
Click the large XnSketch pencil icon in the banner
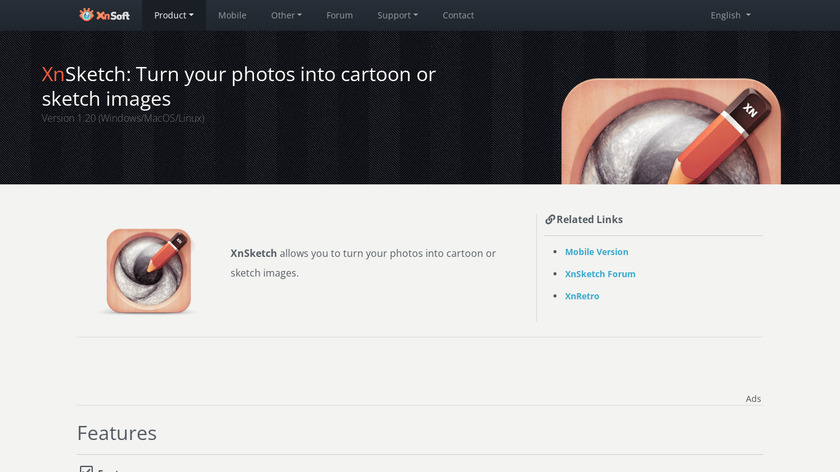[x=670, y=132]
